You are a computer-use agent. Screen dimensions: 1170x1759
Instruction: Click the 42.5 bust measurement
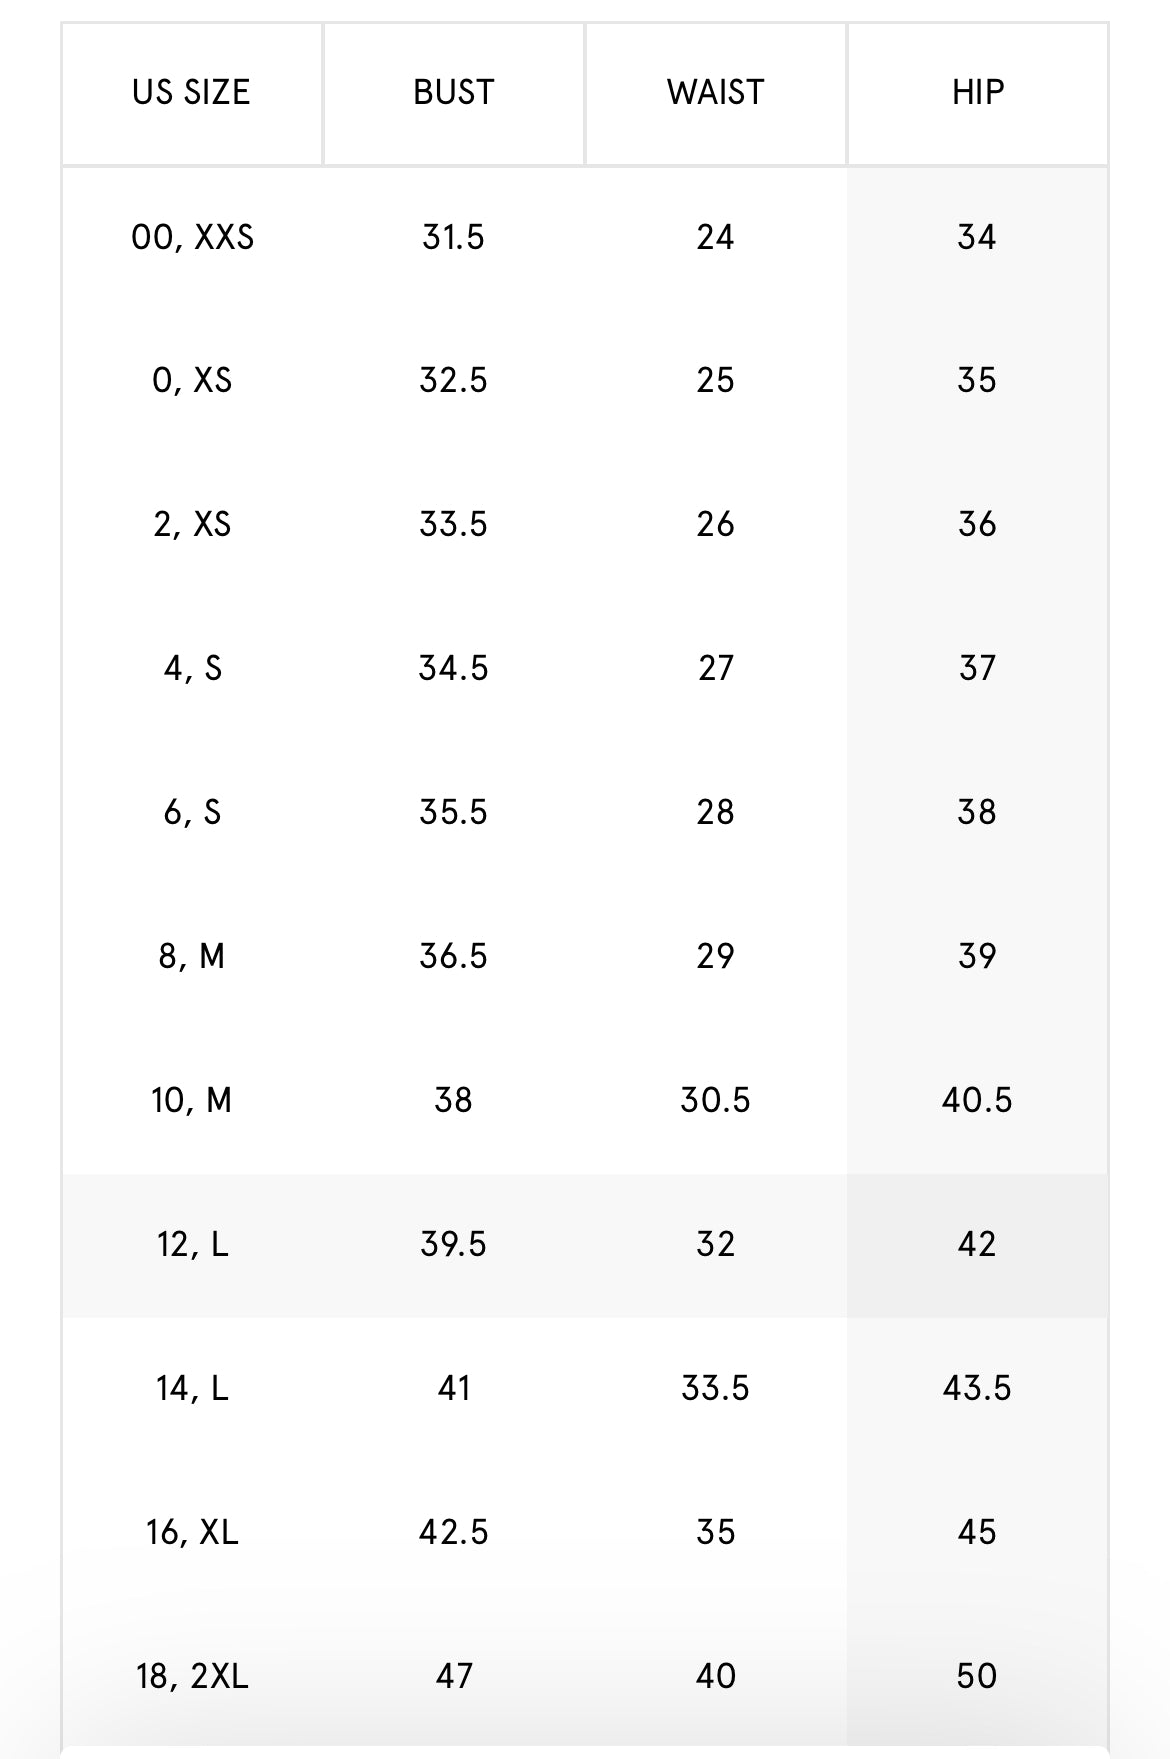453,1532
